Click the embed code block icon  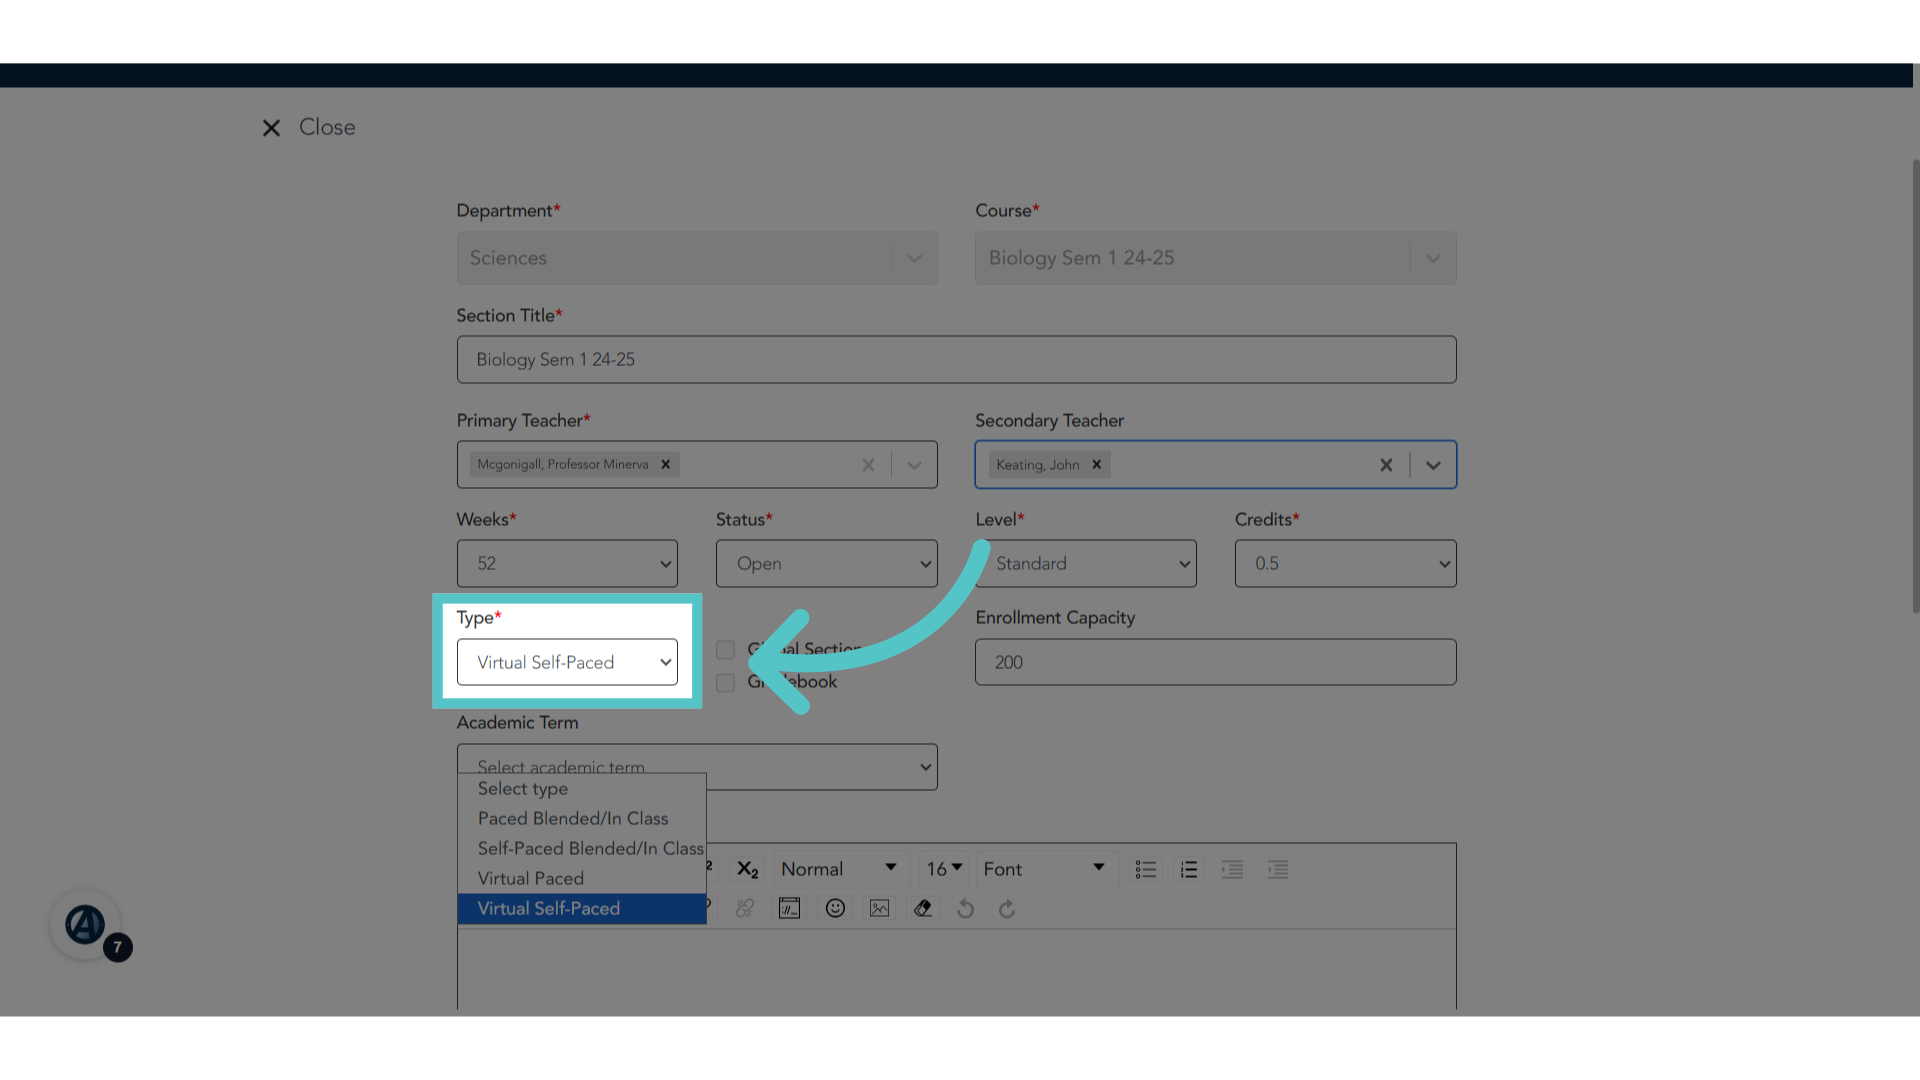[x=789, y=908]
